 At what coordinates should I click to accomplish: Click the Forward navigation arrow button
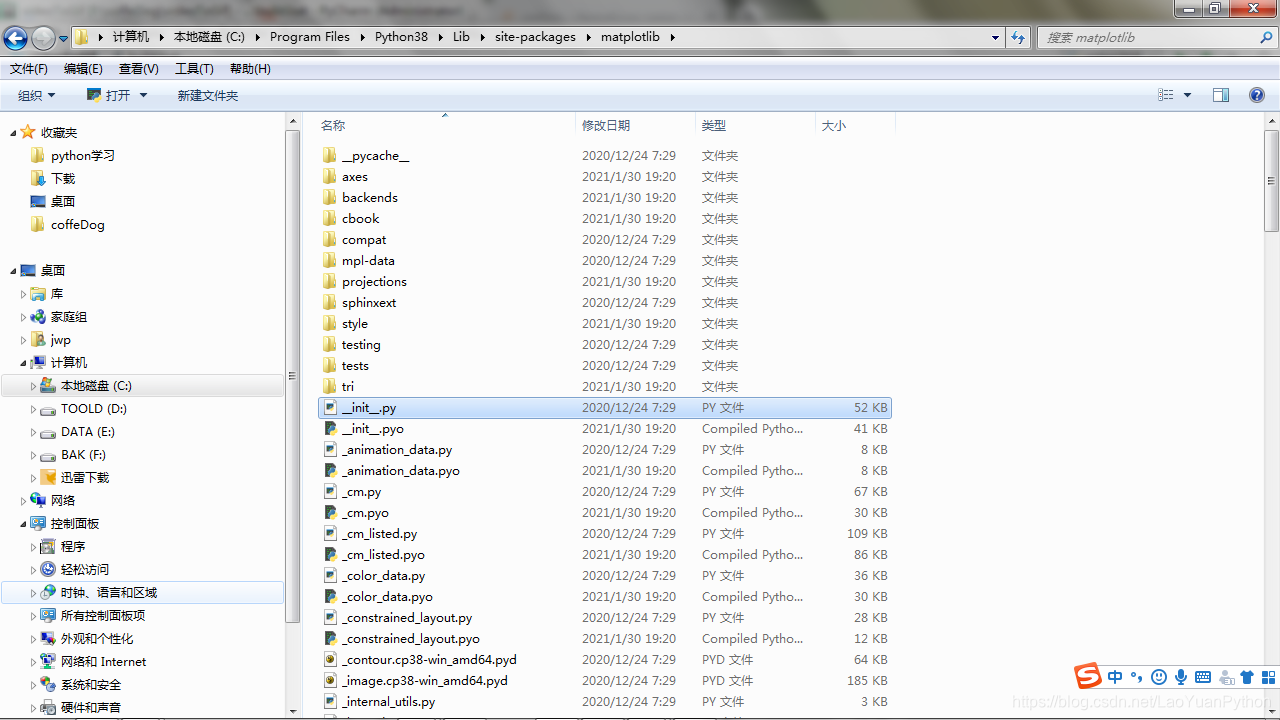pos(43,38)
